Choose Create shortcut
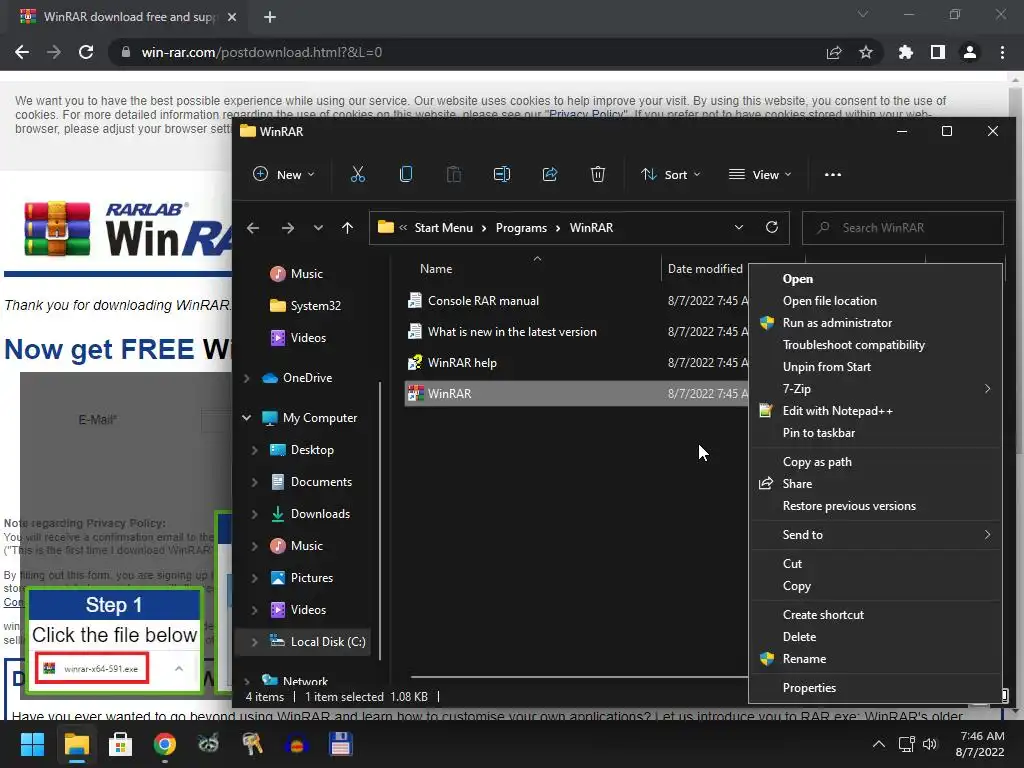 tap(876, 615)
